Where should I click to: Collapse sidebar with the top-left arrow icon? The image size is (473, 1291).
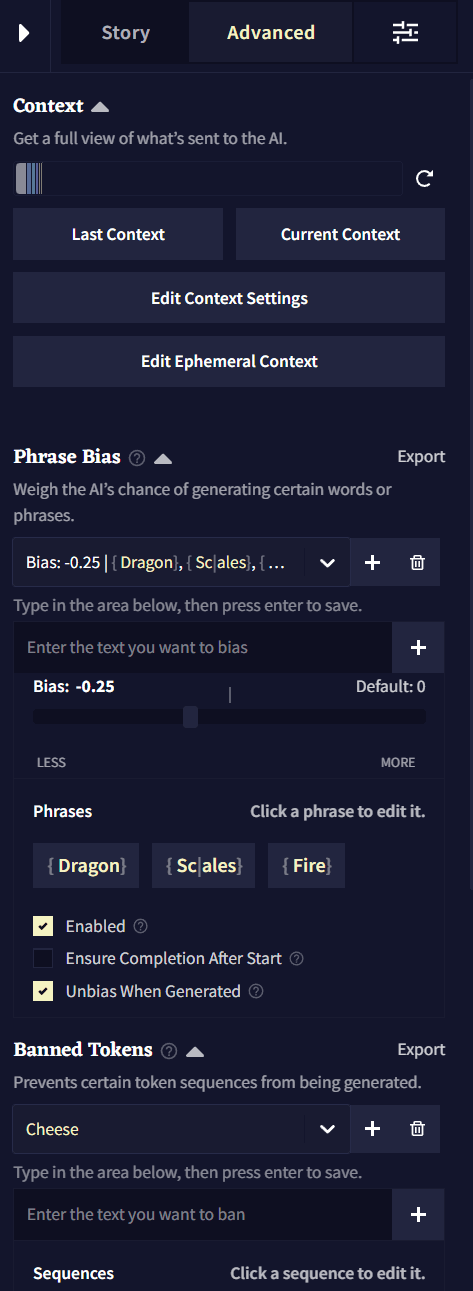point(24,33)
